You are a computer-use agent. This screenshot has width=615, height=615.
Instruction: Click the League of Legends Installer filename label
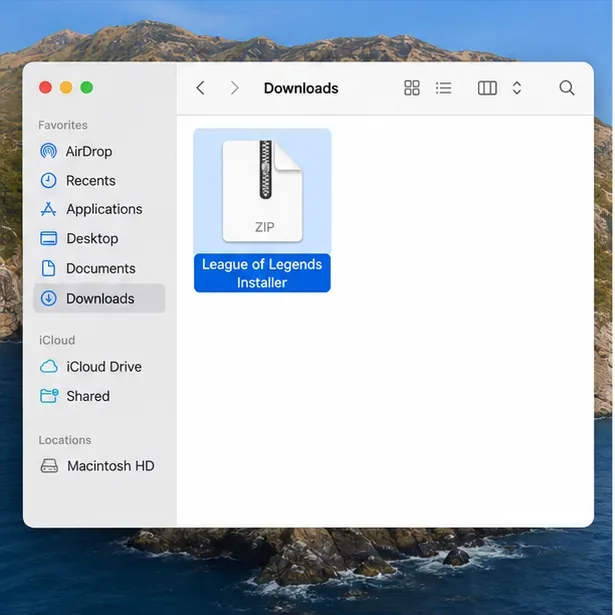[262, 273]
